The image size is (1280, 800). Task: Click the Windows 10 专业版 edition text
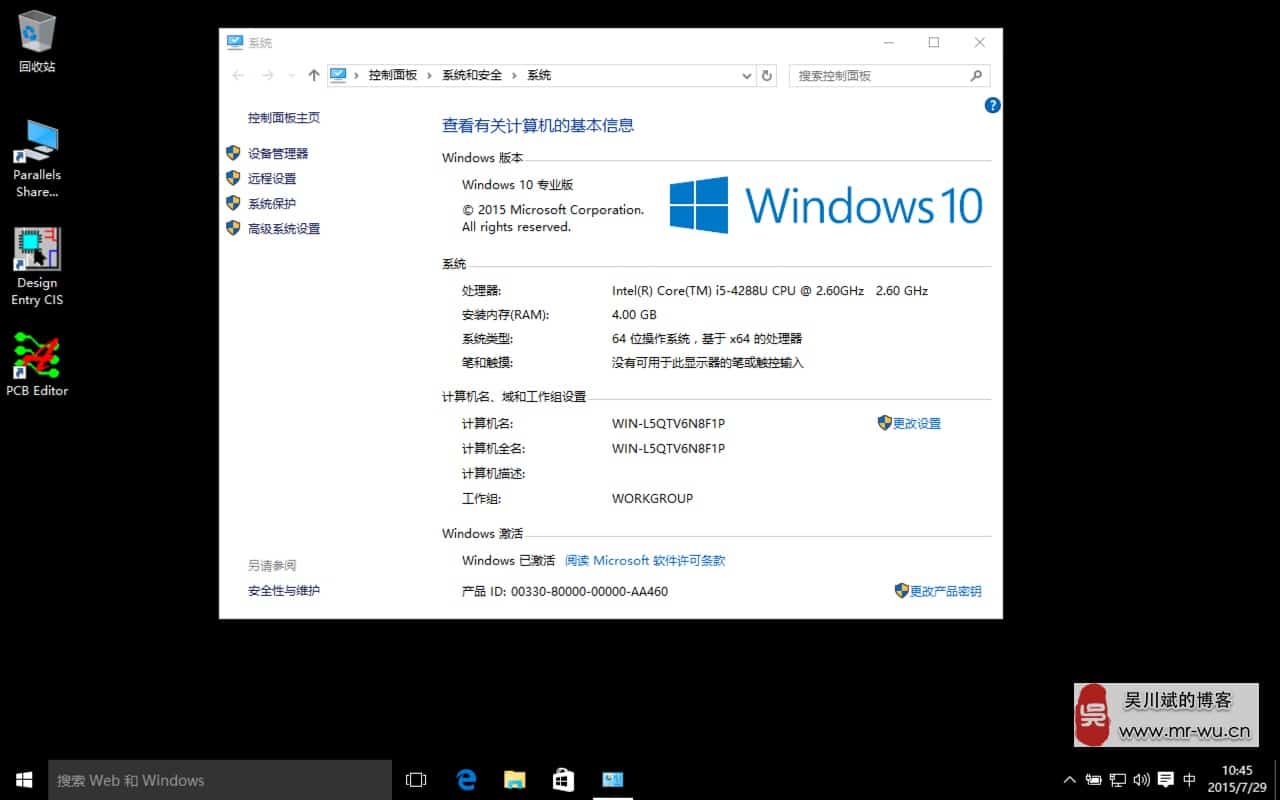pyautogui.click(x=518, y=184)
